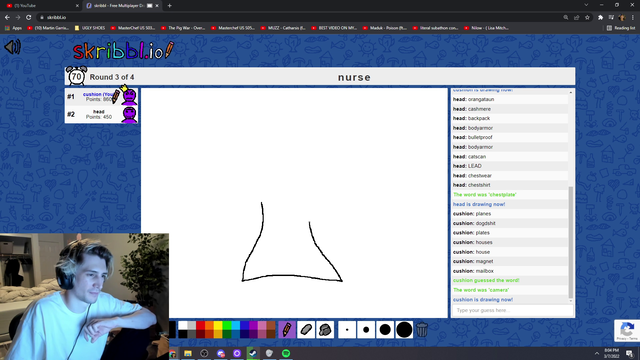Open zoom magnifier icon in address bar
The width and height of the screenshot is (640, 360).
click(x=566, y=18)
